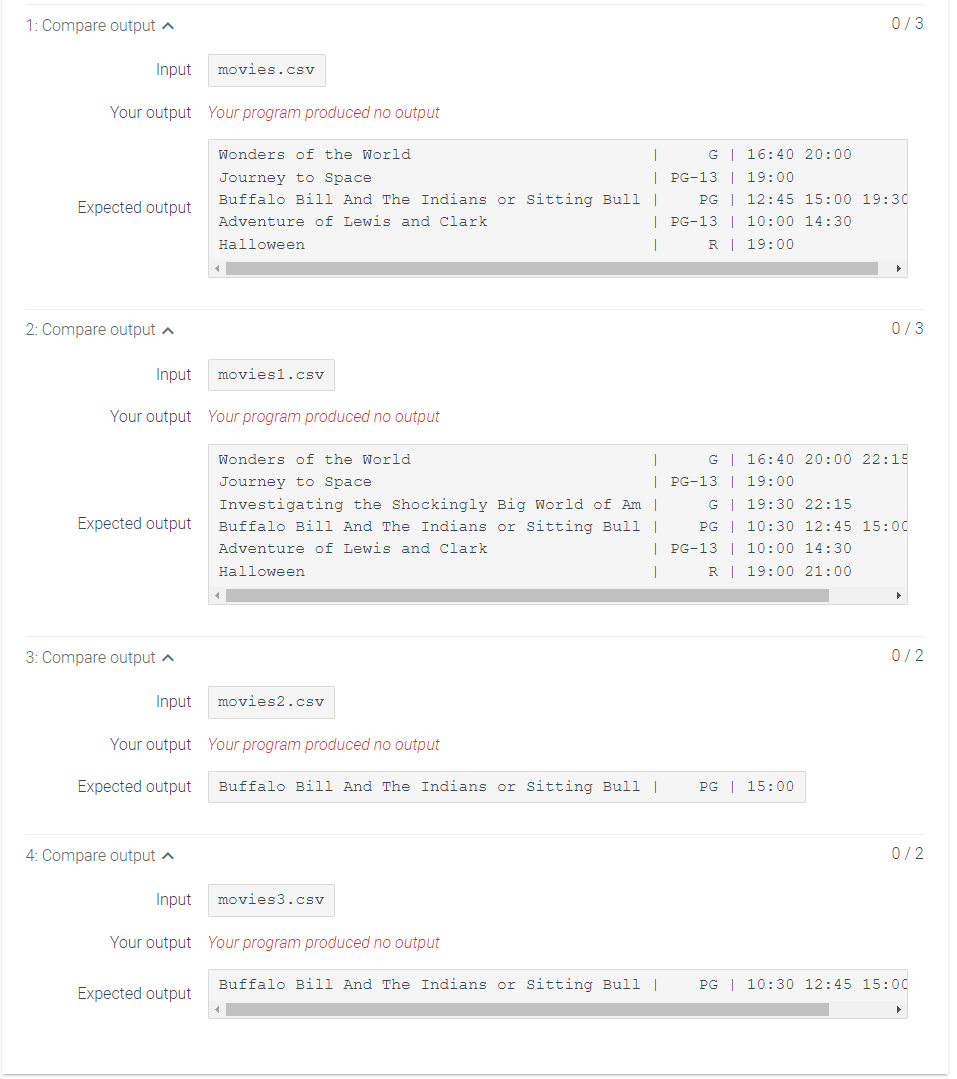Select the movies3.csv input chip
The height and width of the screenshot is (1079, 957).
coord(270,900)
